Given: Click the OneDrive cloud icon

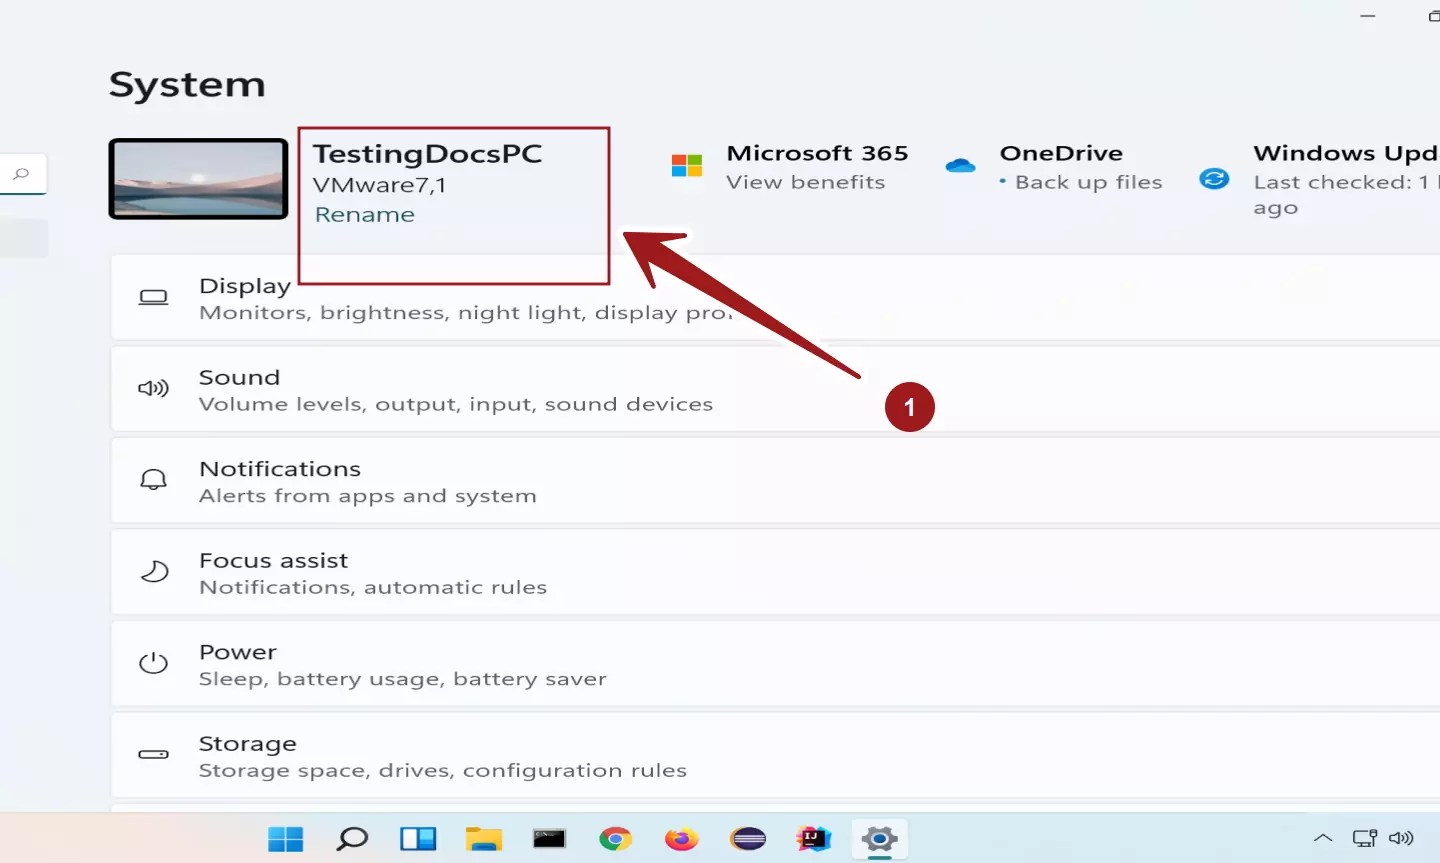Looking at the screenshot, I should click(961, 166).
